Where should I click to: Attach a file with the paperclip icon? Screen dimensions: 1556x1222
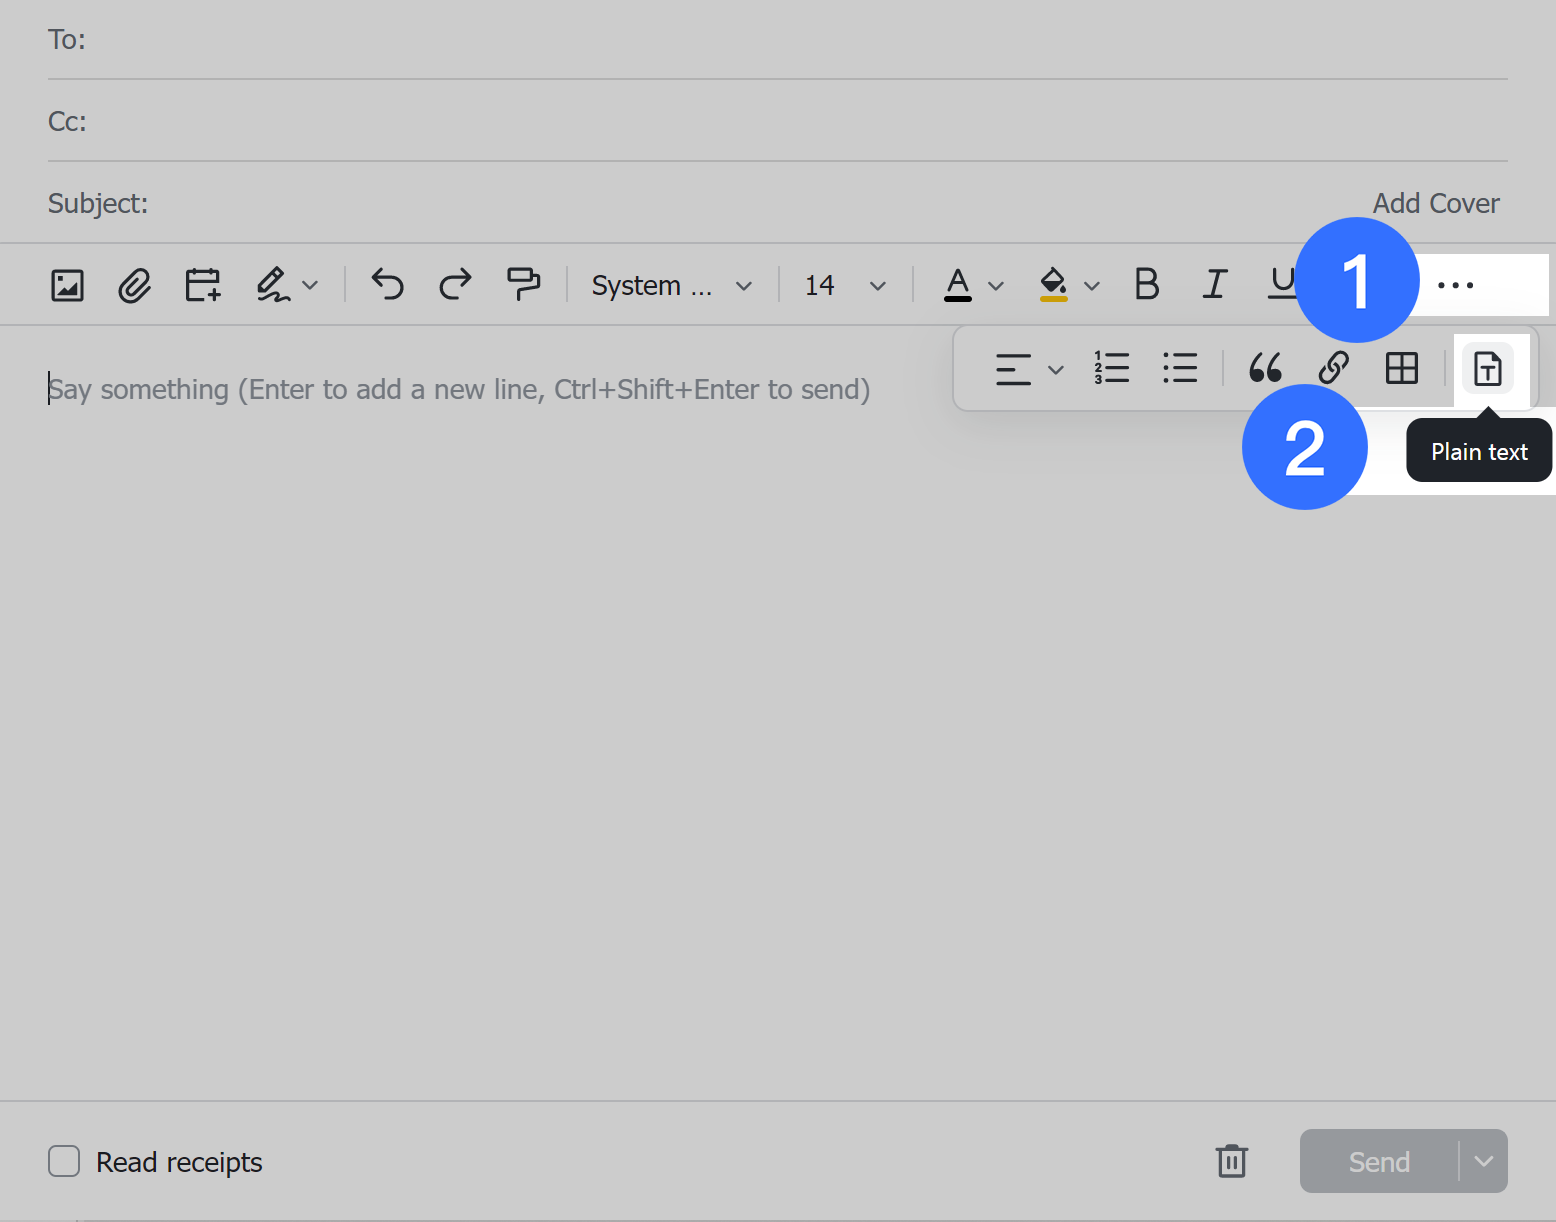tap(134, 286)
